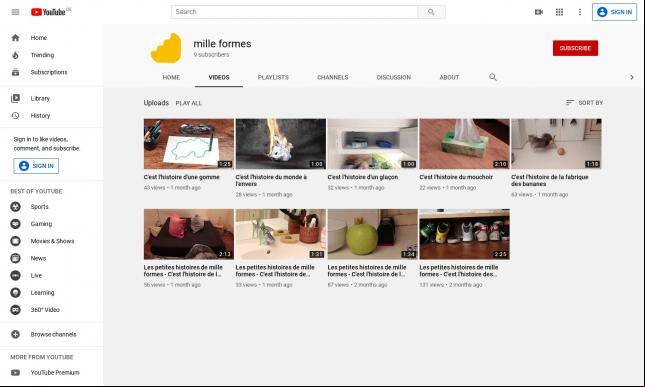Open the Sort By dropdown

pyautogui.click(x=584, y=102)
